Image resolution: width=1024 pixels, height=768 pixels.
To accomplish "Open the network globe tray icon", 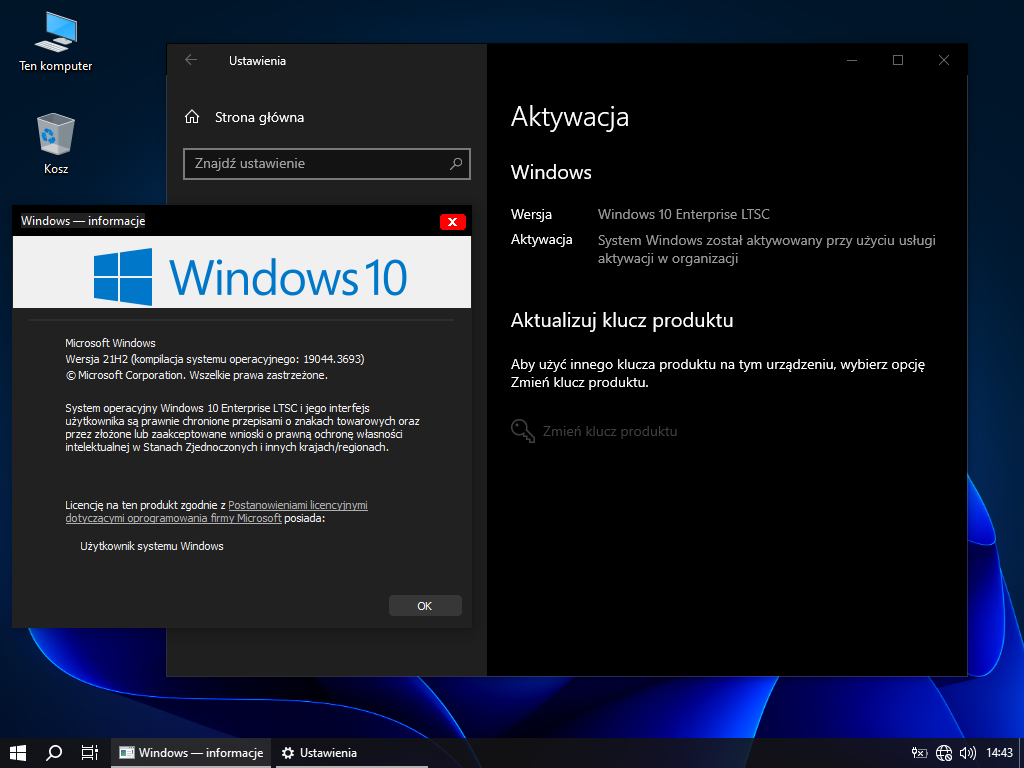I will tap(944, 753).
